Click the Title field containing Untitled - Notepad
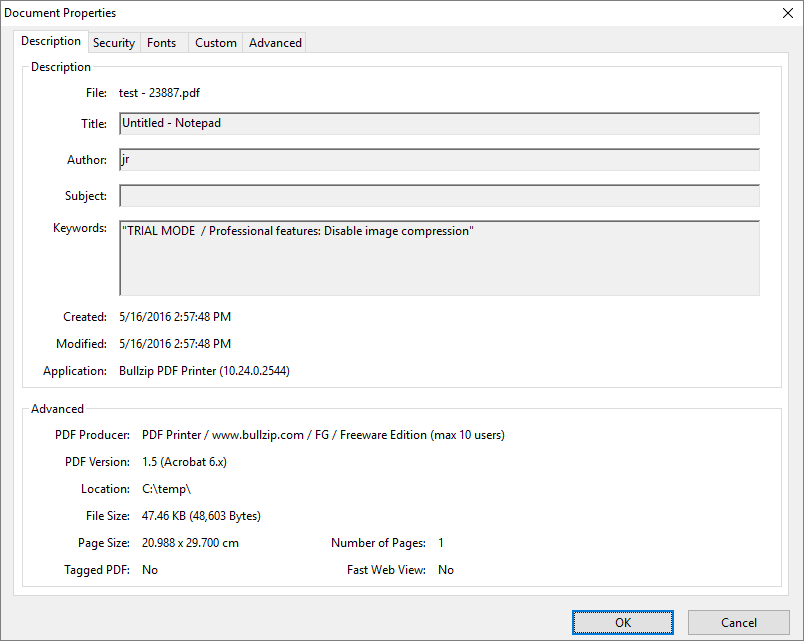The height and width of the screenshot is (641, 804). coord(439,124)
